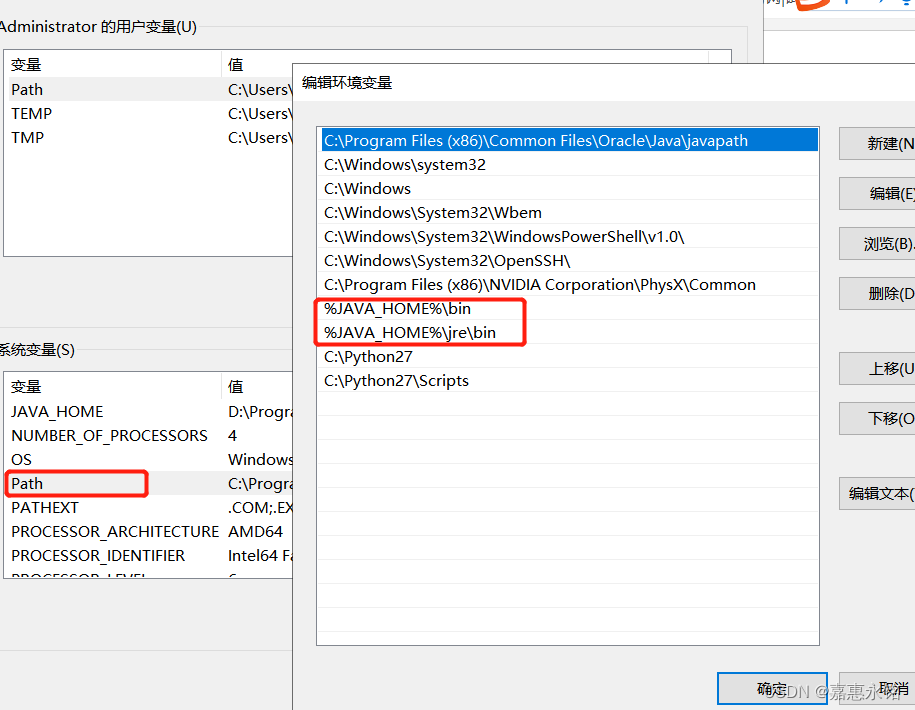Select the NVIDIA PhysX Common entry
The width and height of the screenshot is (915, 710).
click(x=569, y=285)
